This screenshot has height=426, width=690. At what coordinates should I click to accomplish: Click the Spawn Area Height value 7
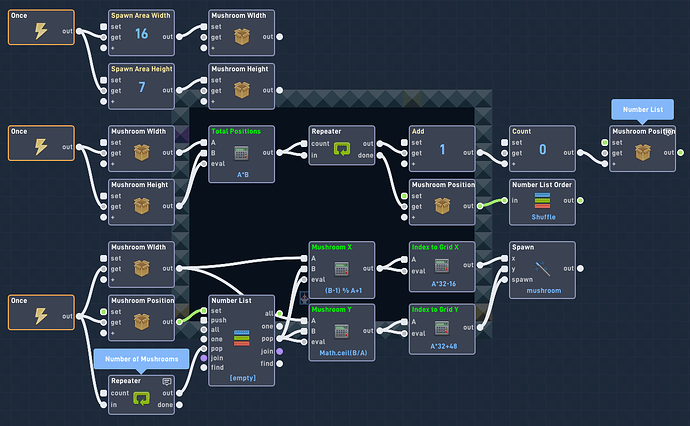[x=142, y=87]
